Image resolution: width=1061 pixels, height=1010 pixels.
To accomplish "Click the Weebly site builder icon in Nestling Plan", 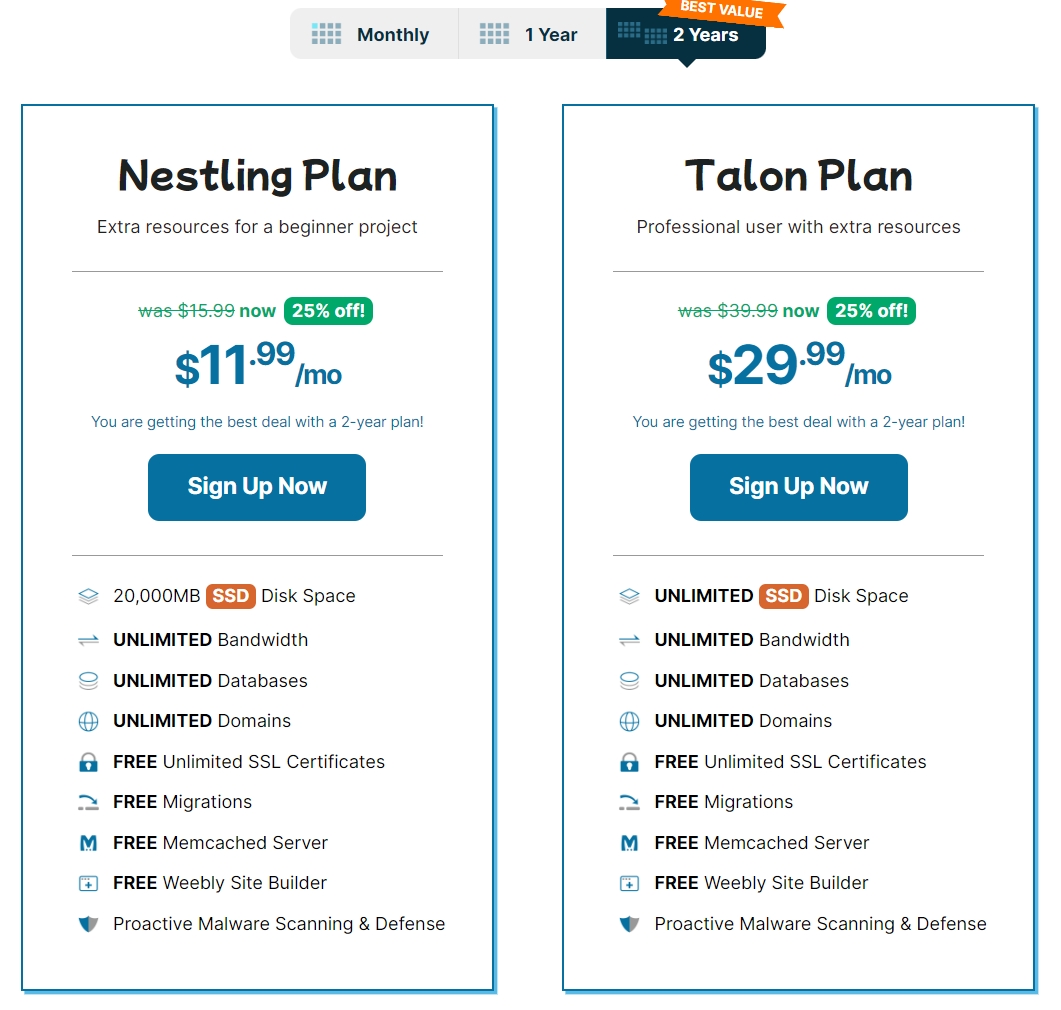I will coord(88,883).
